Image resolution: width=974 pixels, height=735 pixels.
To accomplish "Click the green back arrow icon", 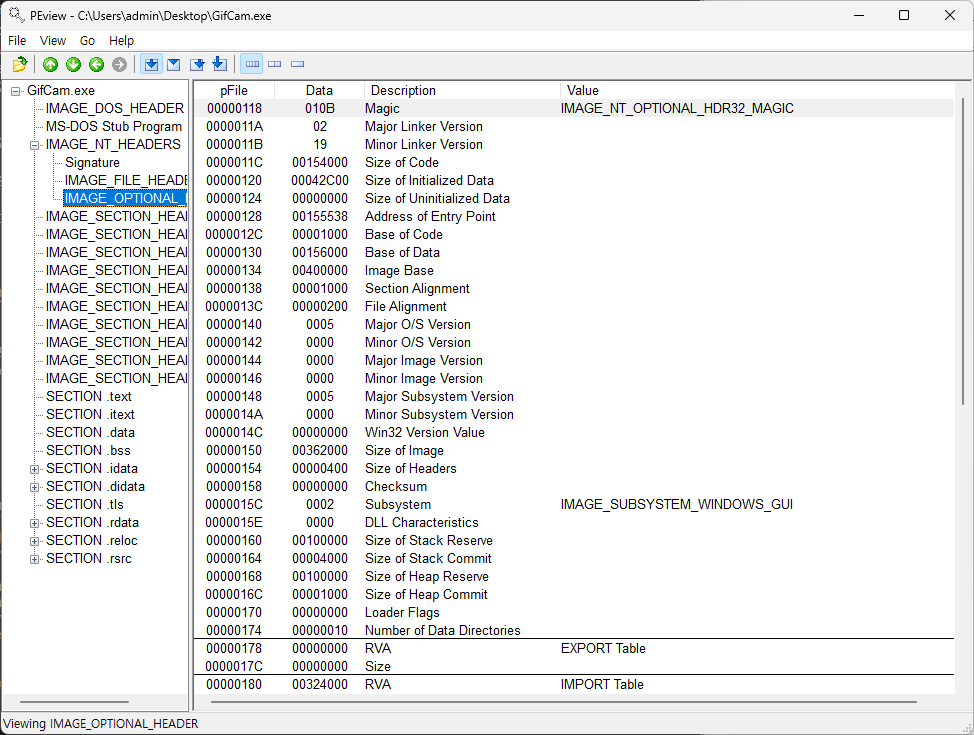I will [x=96, y=65].
